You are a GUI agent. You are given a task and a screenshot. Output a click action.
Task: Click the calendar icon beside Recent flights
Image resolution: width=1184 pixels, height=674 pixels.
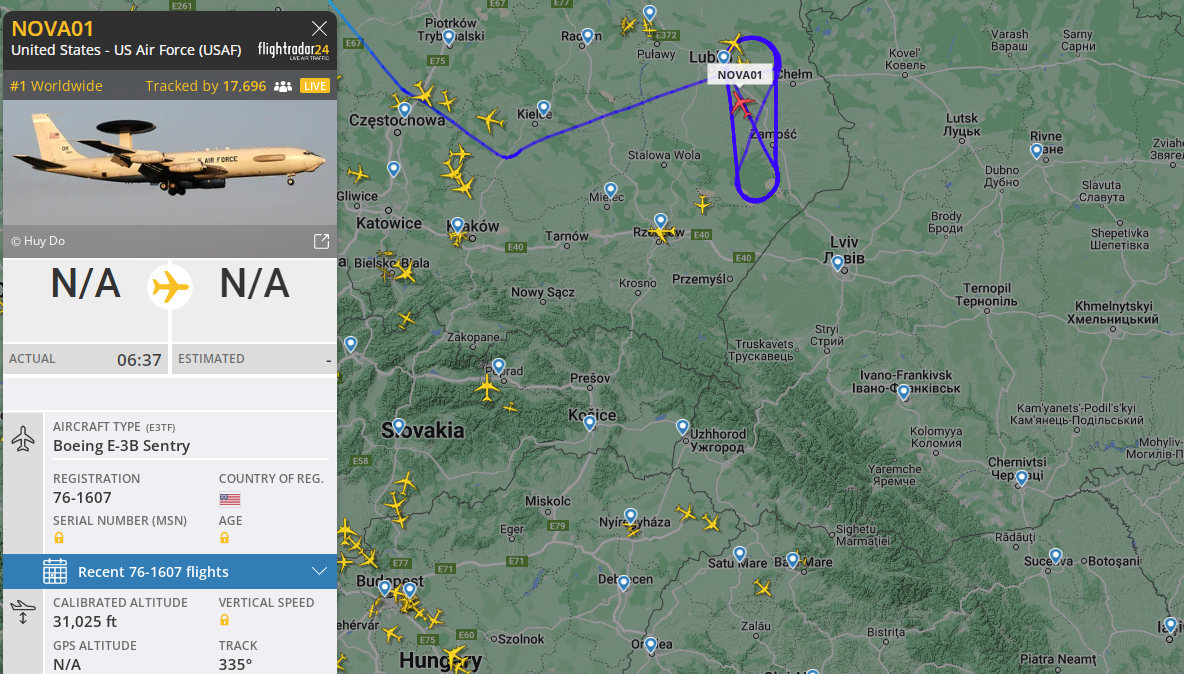coord(55,571)
